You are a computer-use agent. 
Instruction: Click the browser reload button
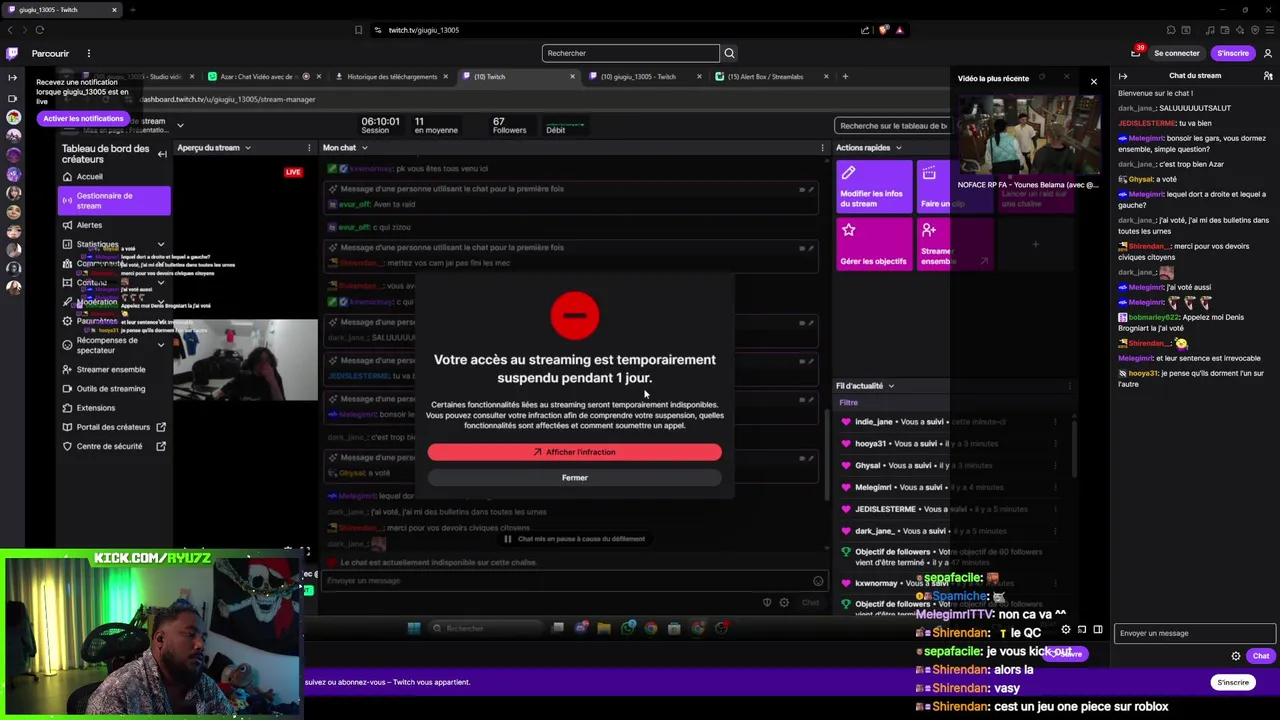40,30
